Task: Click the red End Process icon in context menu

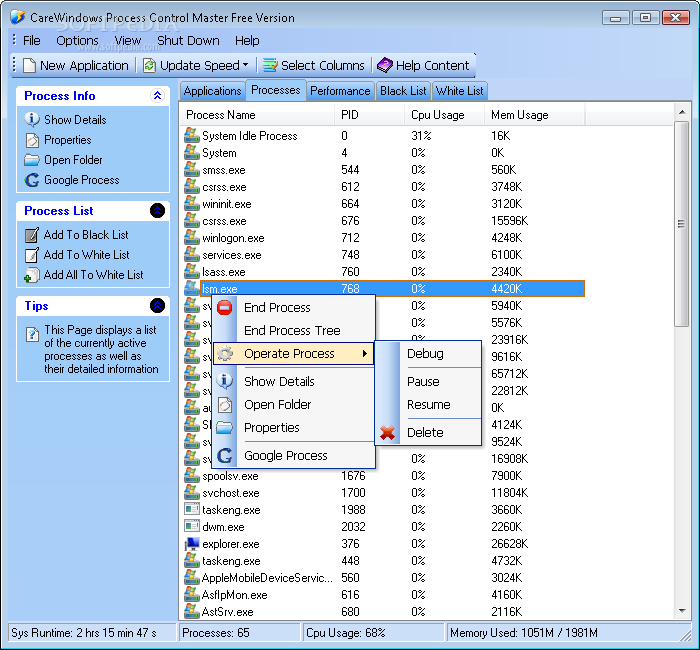Action: tap(225, 307)
